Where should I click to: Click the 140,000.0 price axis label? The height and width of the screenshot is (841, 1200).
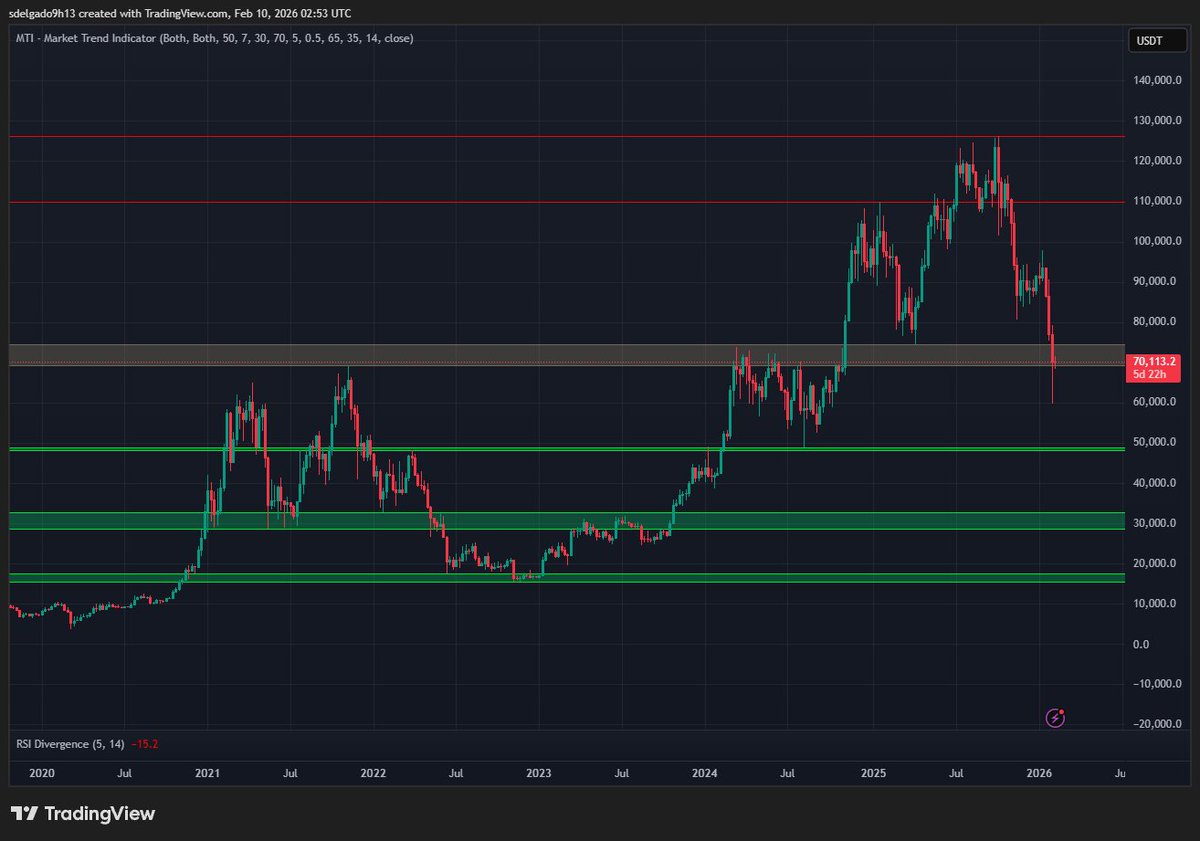1156,80
